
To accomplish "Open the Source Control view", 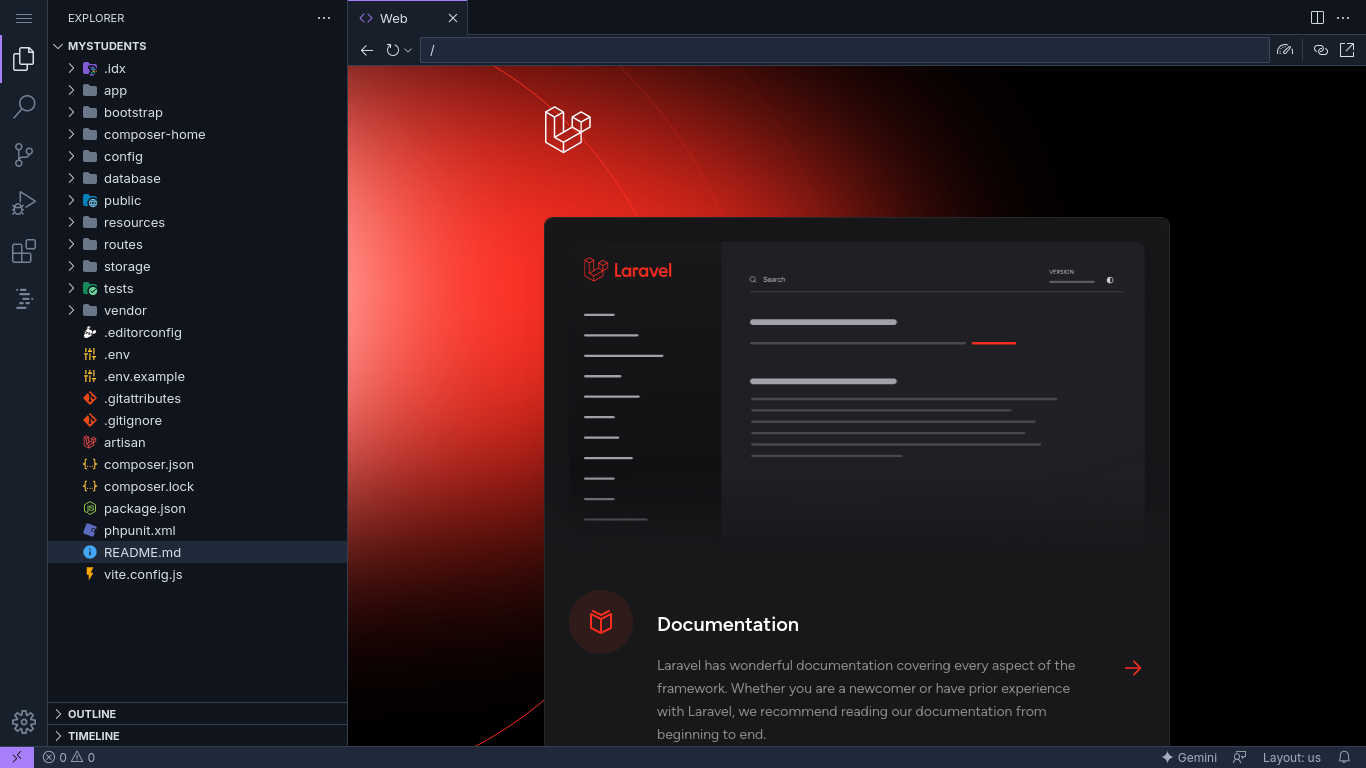I will [24, 155].
